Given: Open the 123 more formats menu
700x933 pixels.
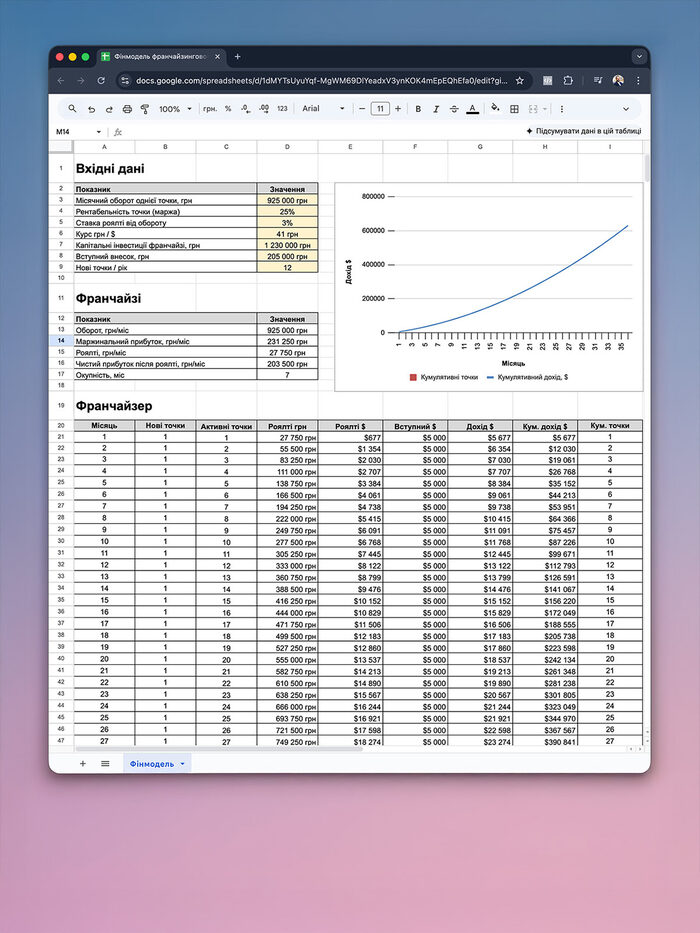Looking at the screenshot, I should click(282, 109).
